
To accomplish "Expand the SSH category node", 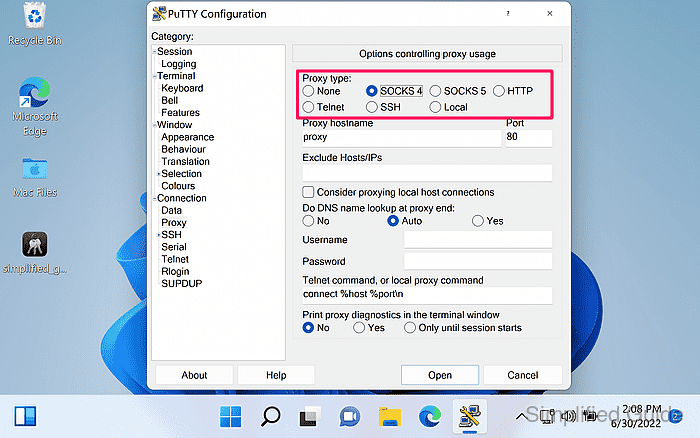I will (x=158, y=235).
